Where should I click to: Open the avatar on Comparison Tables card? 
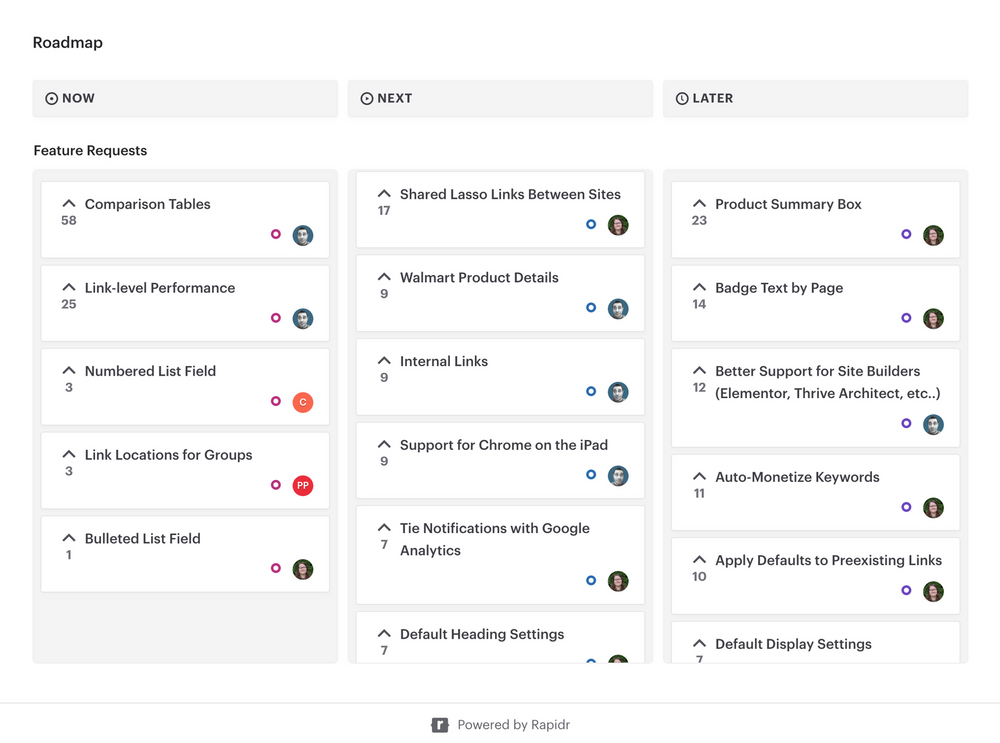(303, 235)
